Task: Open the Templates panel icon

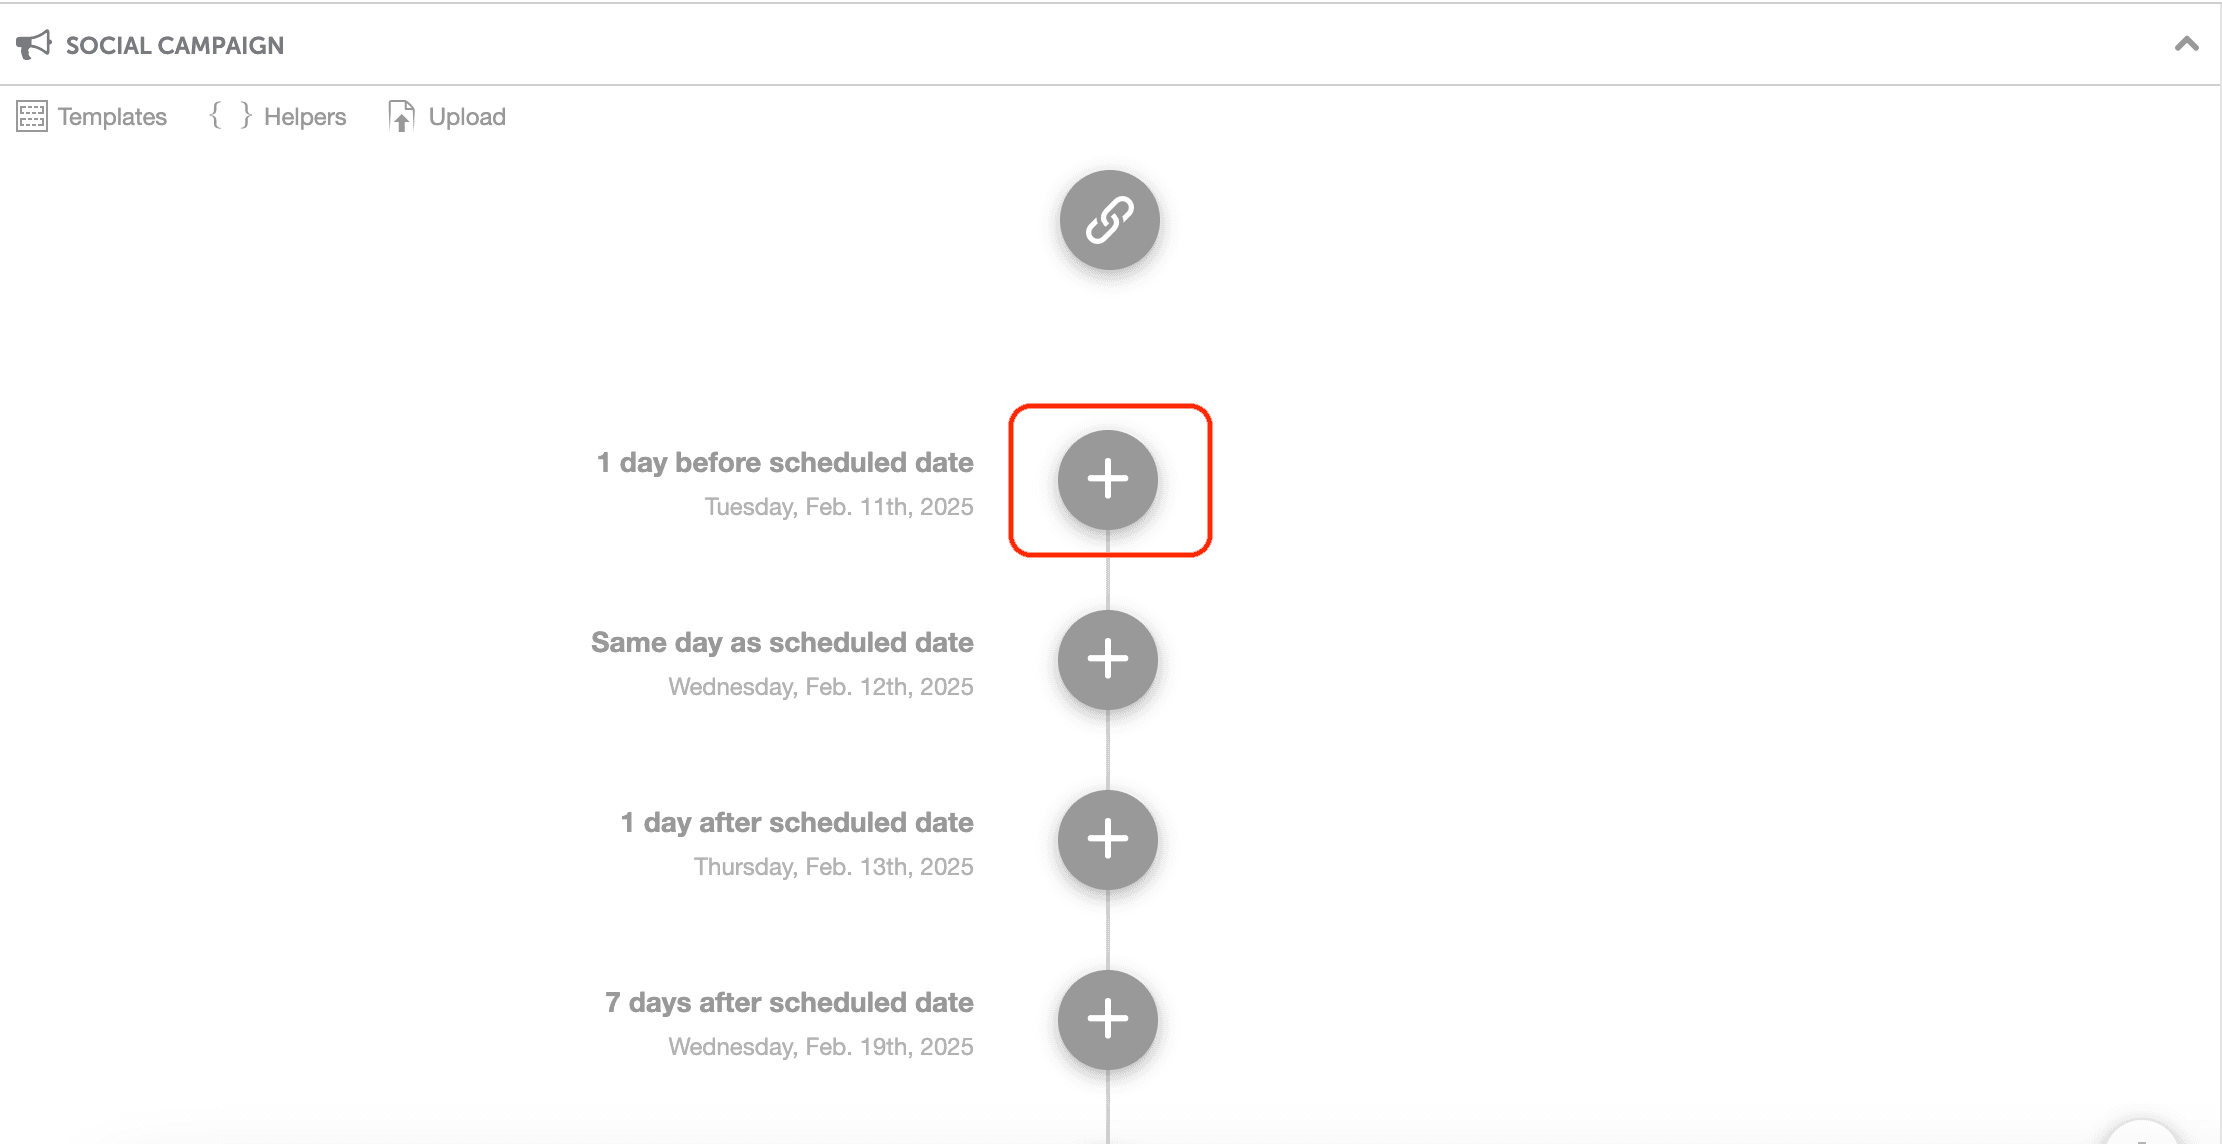Action: 31,116
